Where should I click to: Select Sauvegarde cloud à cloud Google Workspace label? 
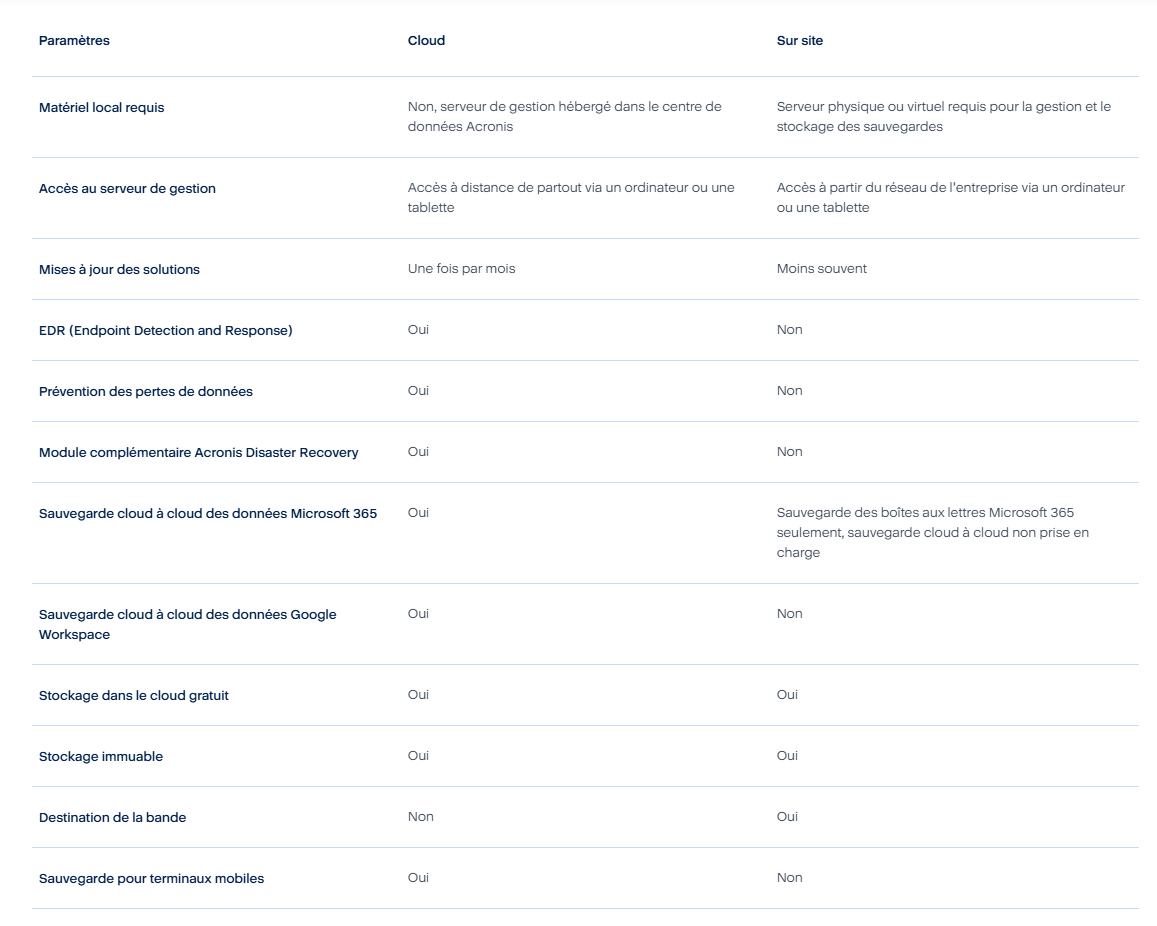pos(188,624)
